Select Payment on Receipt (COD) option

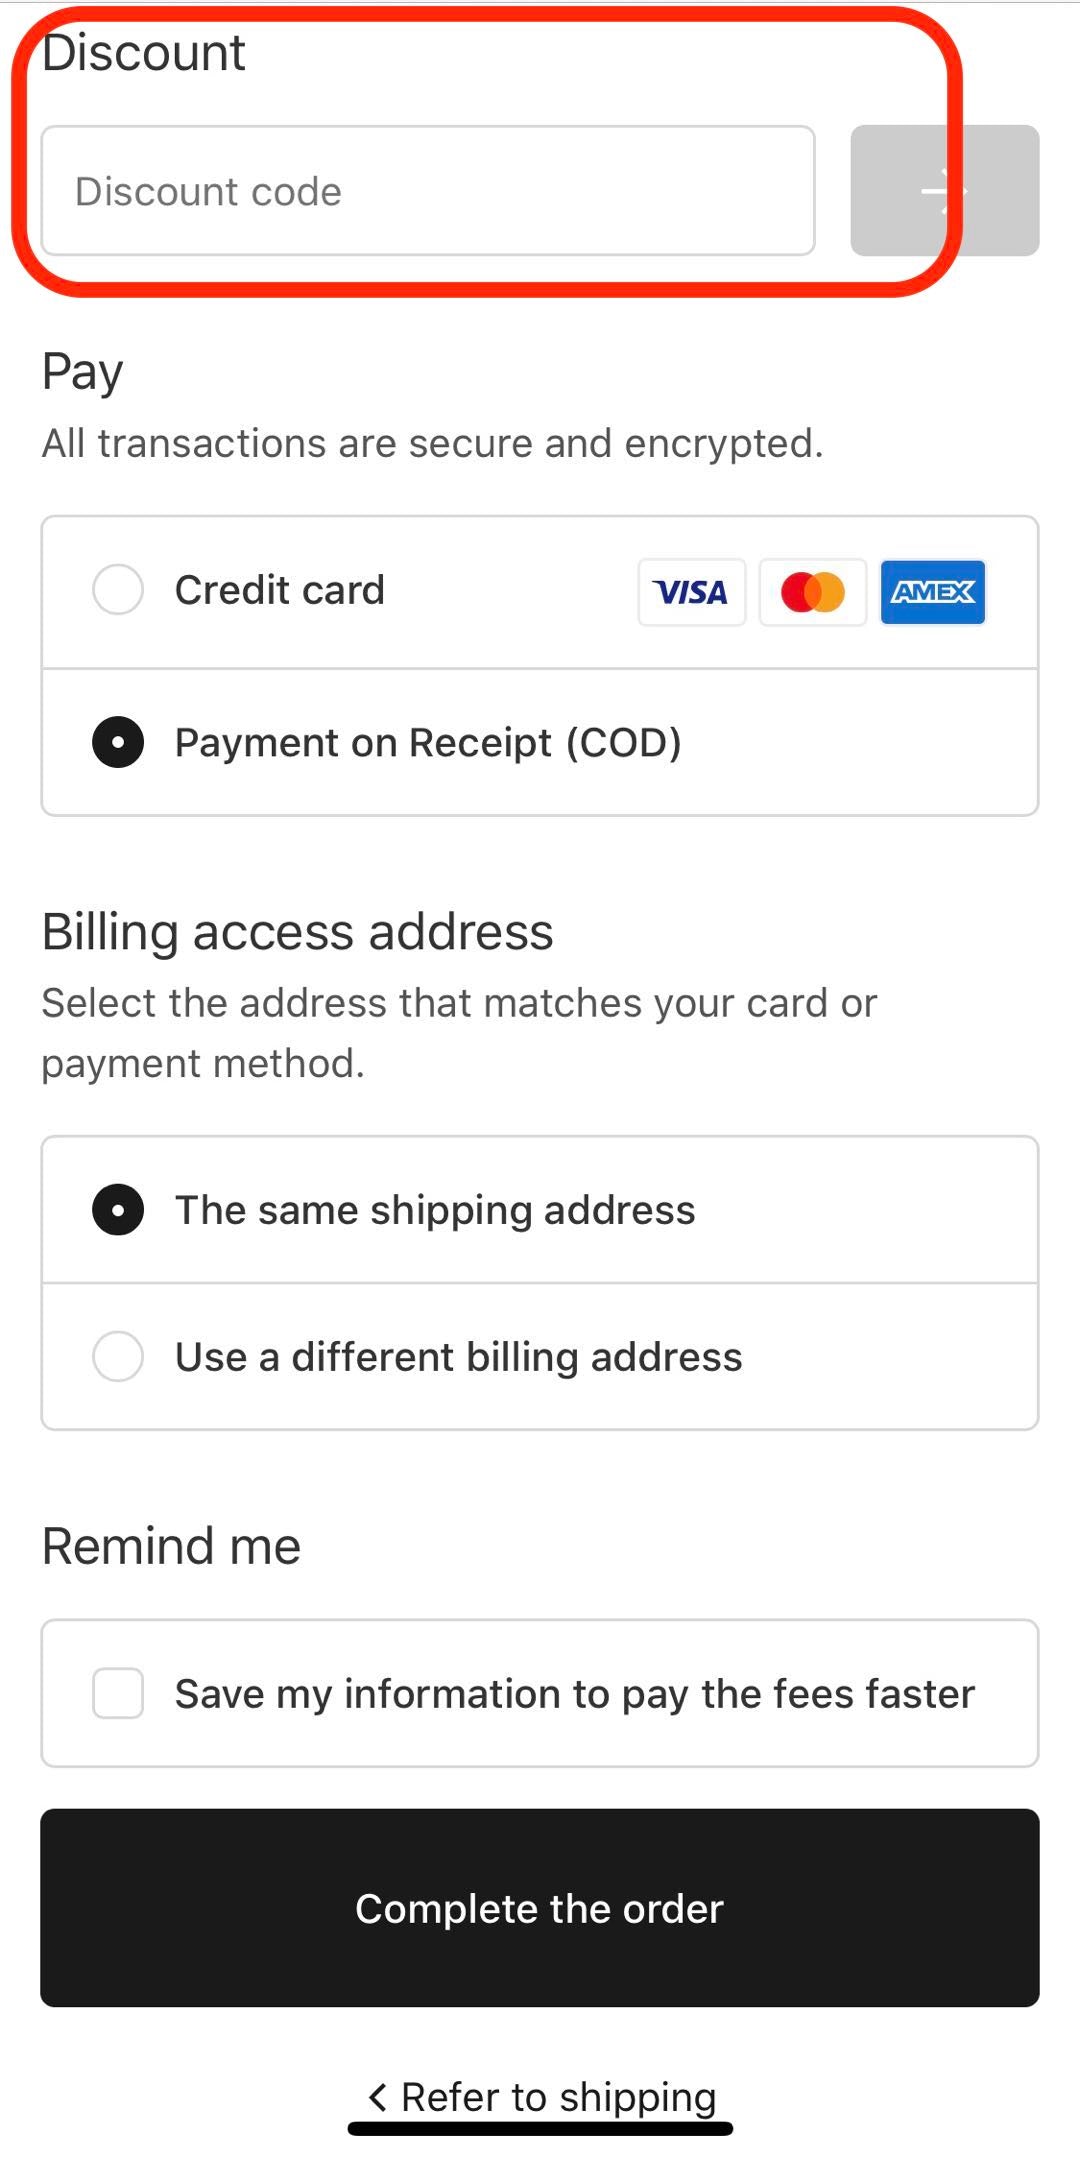click(x=118, y=743)
